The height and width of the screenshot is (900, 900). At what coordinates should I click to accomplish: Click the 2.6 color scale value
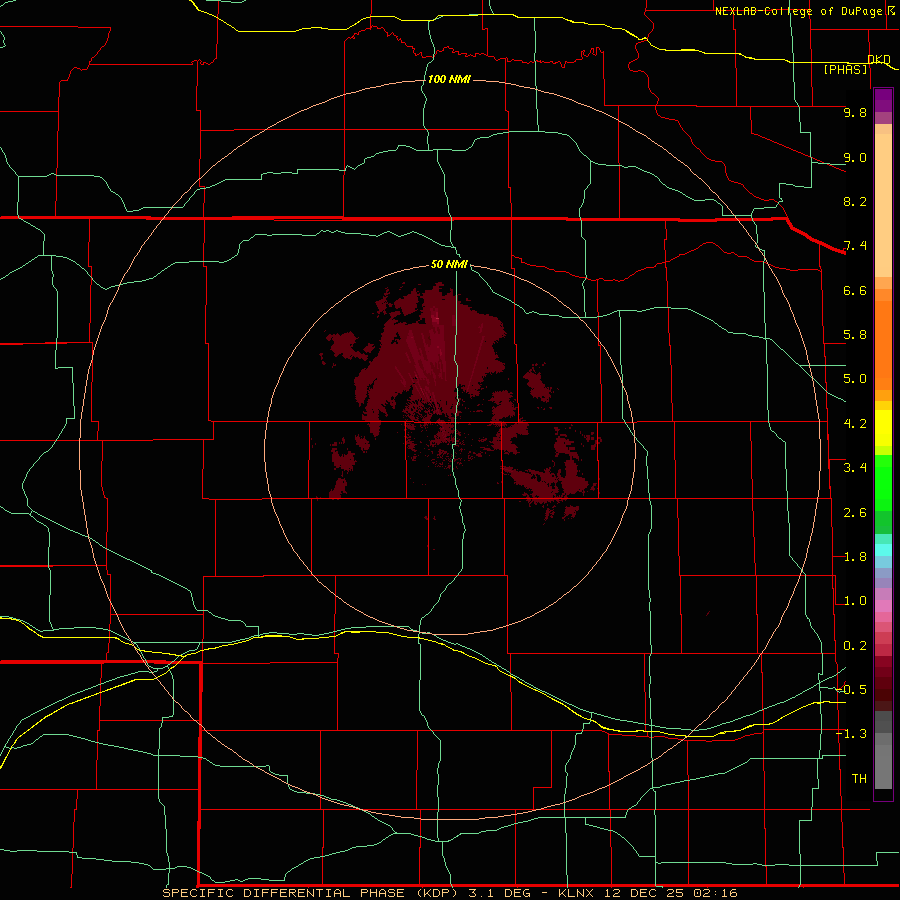855,513
